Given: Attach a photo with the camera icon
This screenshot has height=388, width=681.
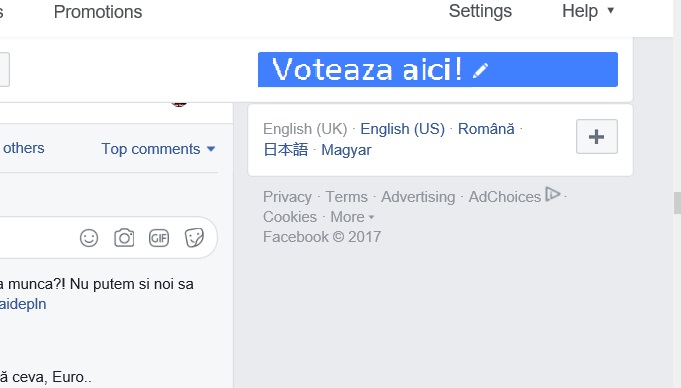Looking at the screenshot, I should (124, 238).
